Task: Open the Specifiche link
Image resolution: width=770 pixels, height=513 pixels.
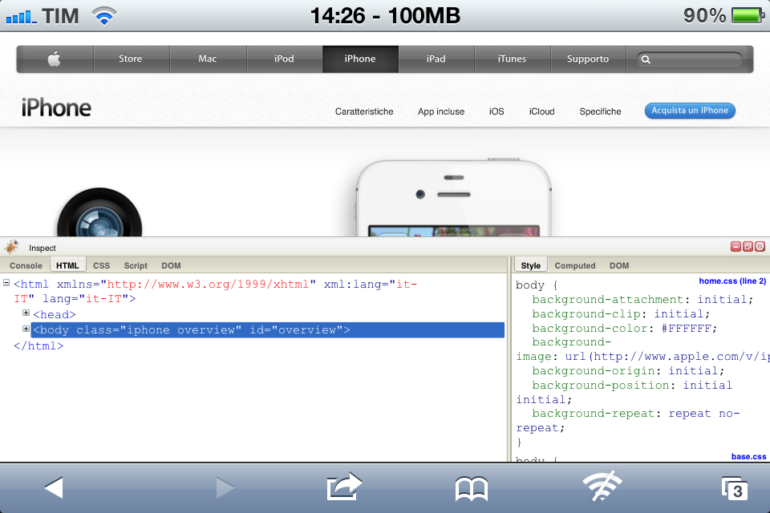Action: coord(600,111)
